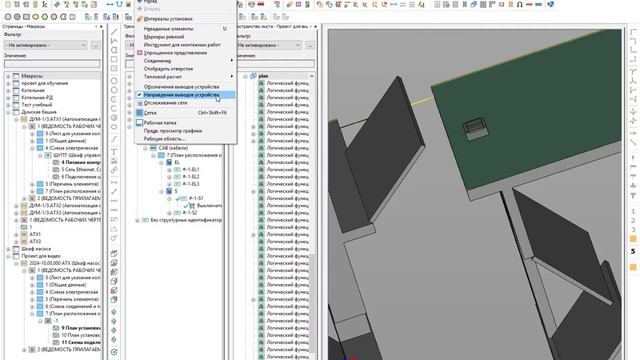The width and height of the screenshot is (640, 360).
Task: Select the line drawing tool
Action: coord(114,32)
